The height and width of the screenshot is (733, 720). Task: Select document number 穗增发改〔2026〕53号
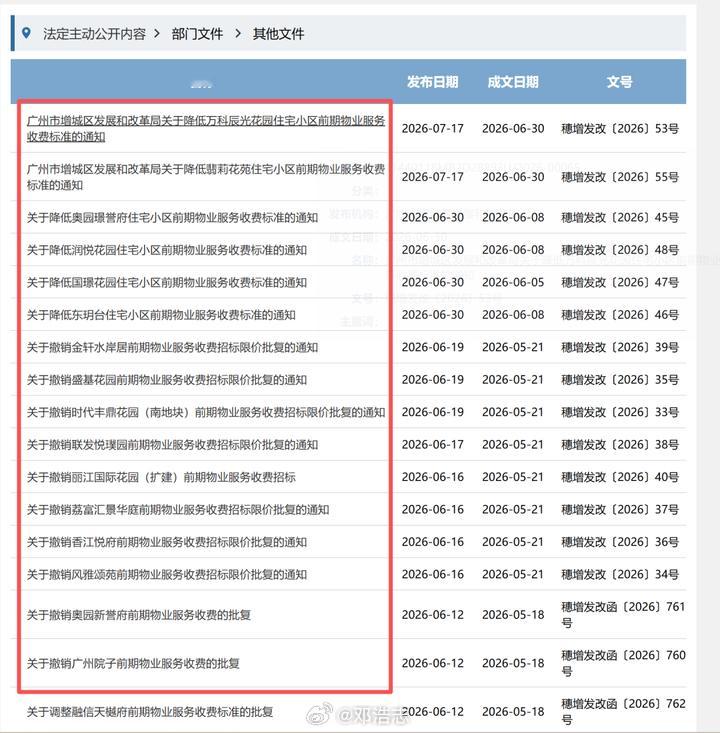(619, 129)
